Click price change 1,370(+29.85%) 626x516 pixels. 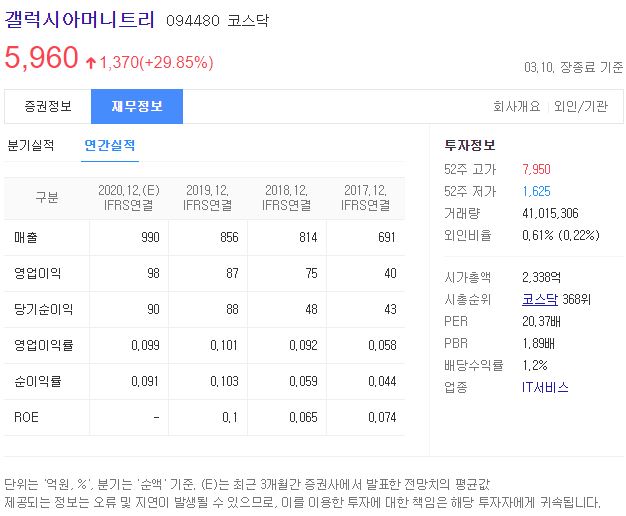pyautogui.click(x=156, y=63)
